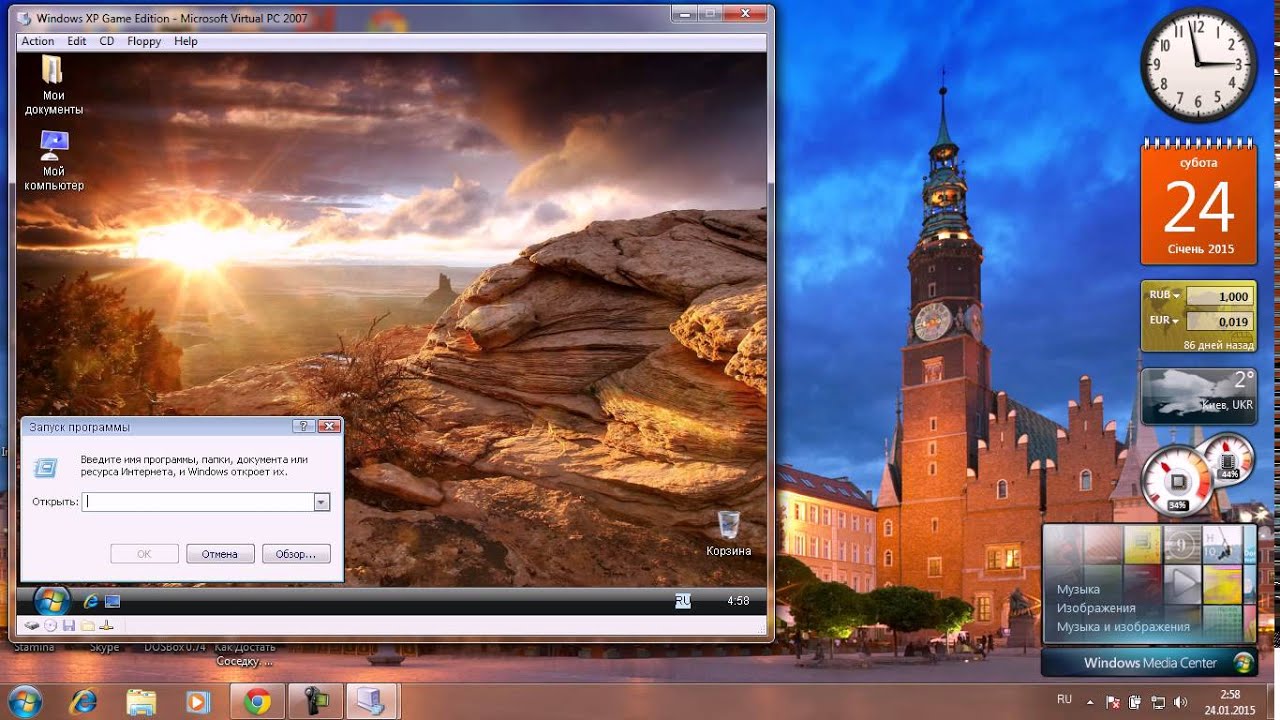This screenshot has height=720, width=1280.
Task: Select Изображения in Media Center gadget
Action: (x=1096, y=608)
